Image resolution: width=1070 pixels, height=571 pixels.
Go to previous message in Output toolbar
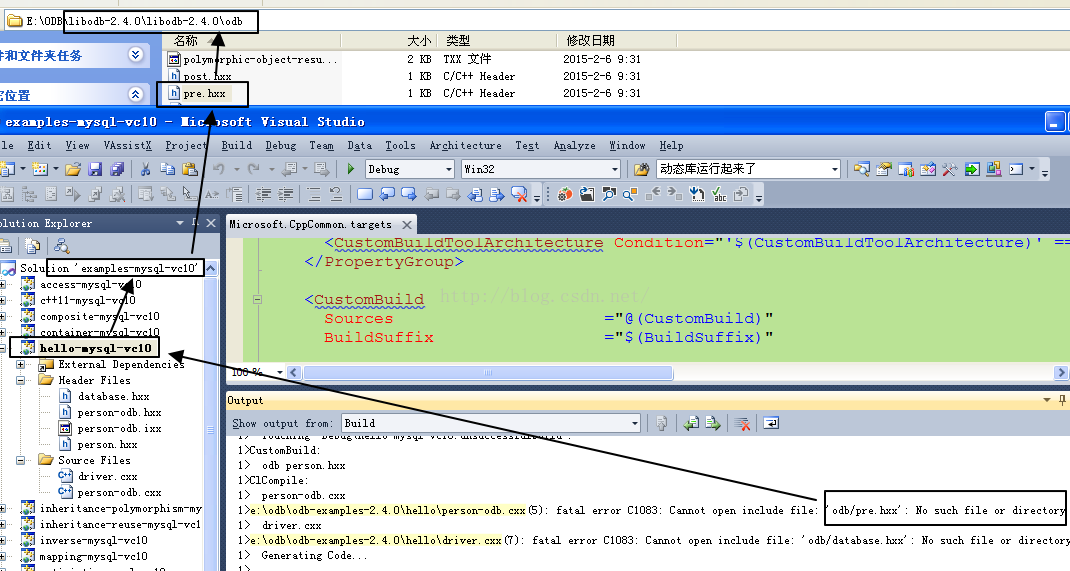[691, 424]
